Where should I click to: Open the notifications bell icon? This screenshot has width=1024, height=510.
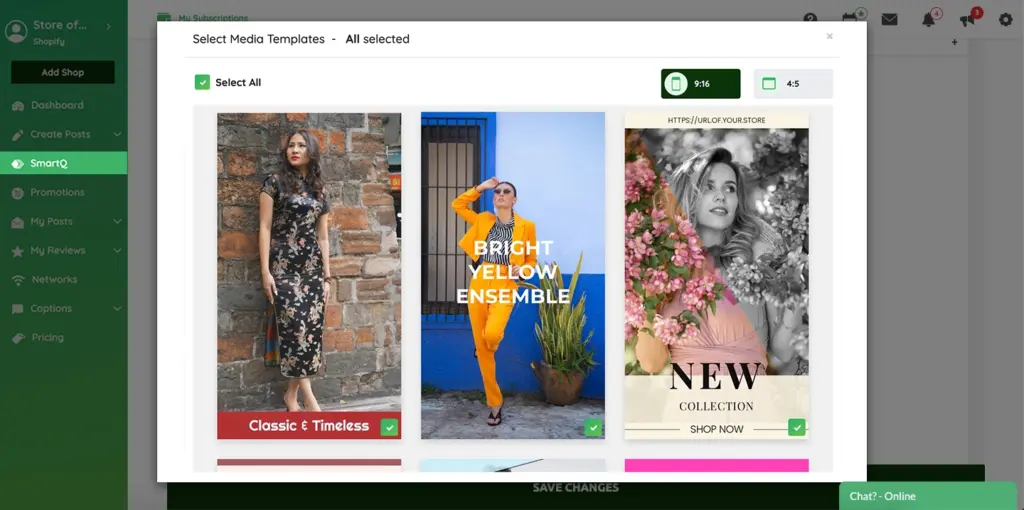tap(928, 19)
